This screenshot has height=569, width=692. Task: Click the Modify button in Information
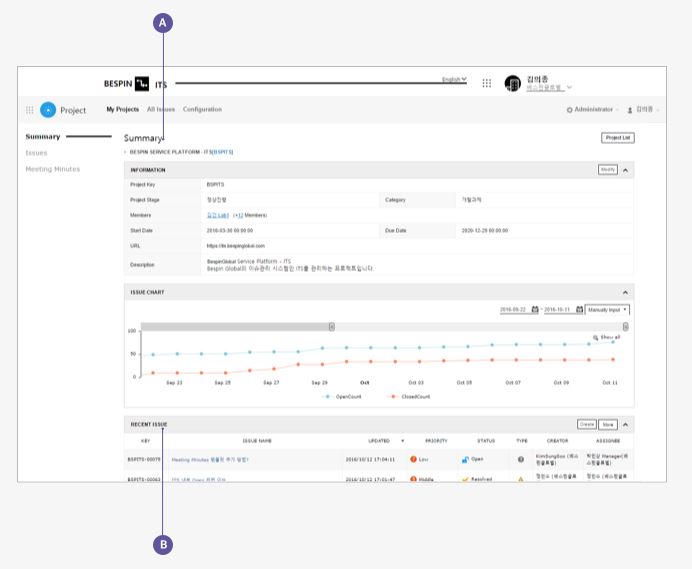click(x=608, y=170)
